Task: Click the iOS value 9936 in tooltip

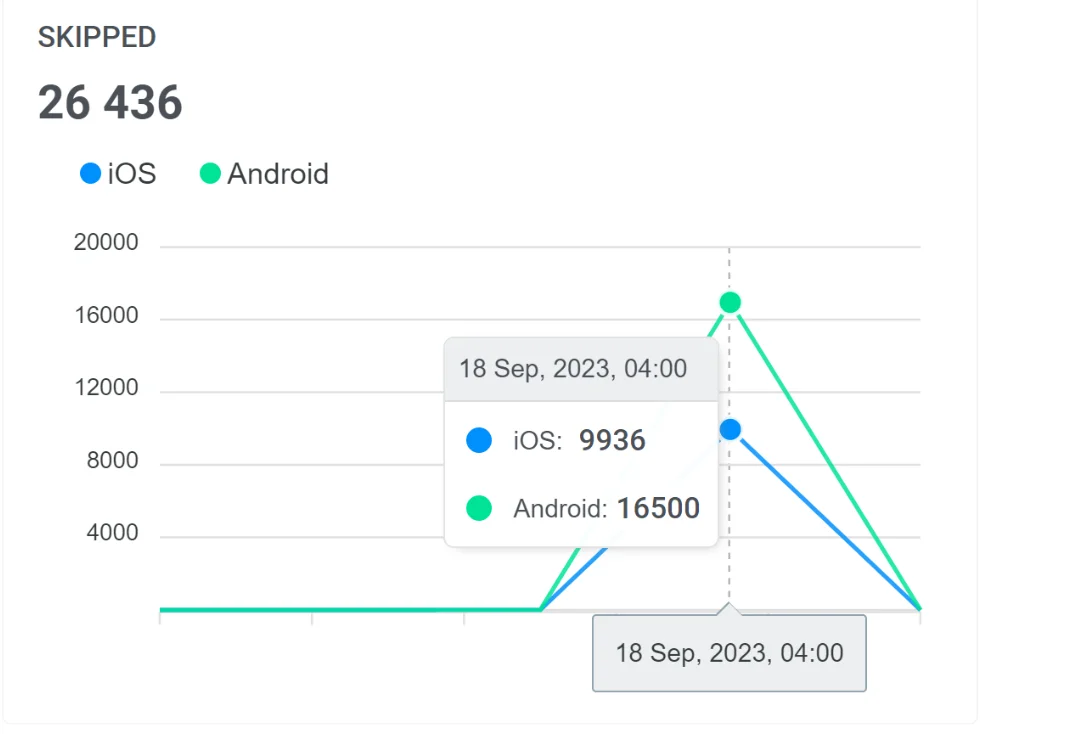Action: [613, 440]
